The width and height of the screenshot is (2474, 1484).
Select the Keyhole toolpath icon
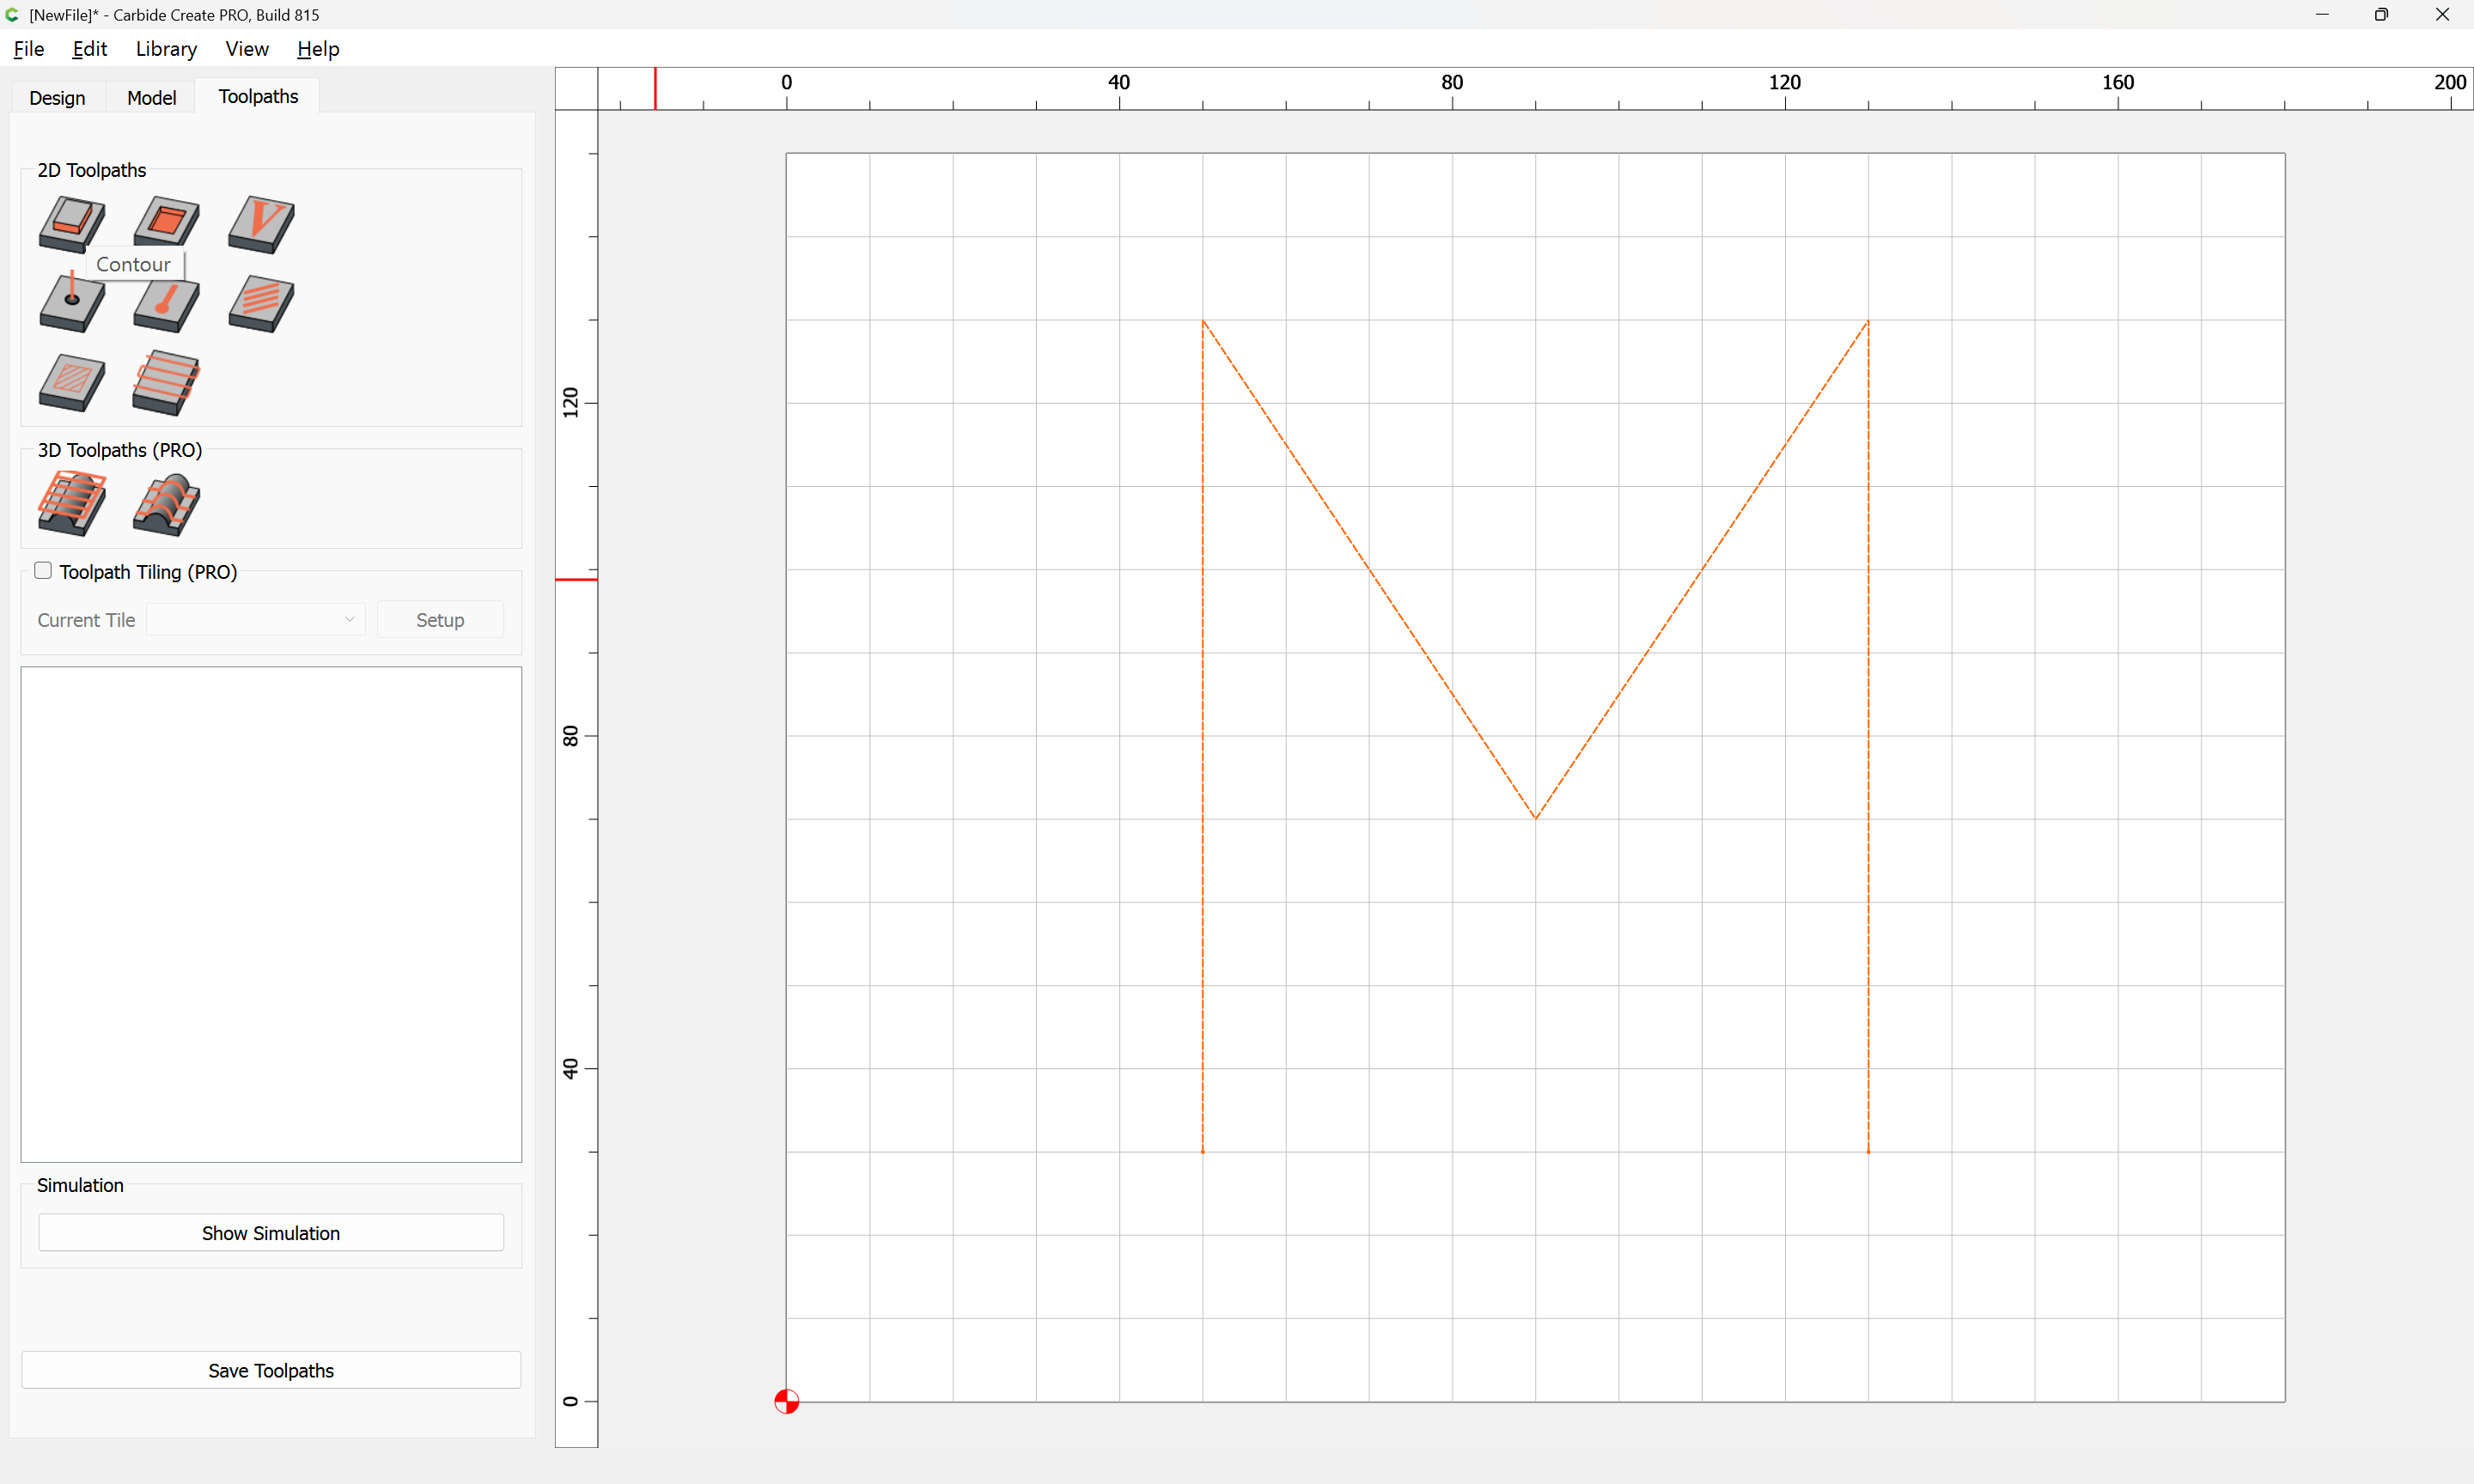pyautogui.click(x=166, y=304)
